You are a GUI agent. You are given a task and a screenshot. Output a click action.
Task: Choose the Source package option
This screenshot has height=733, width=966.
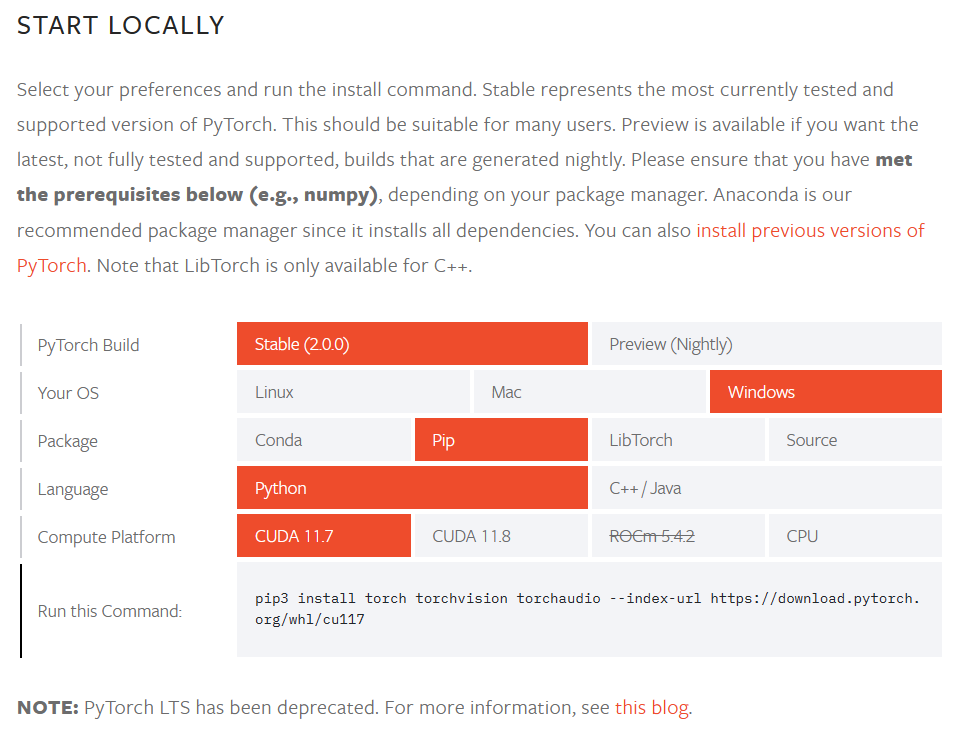click(x=854, y=440)
